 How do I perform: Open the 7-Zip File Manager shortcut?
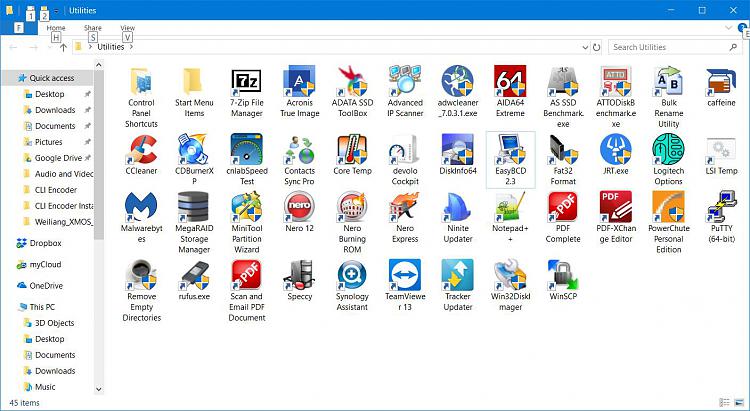tap(247, 82)
